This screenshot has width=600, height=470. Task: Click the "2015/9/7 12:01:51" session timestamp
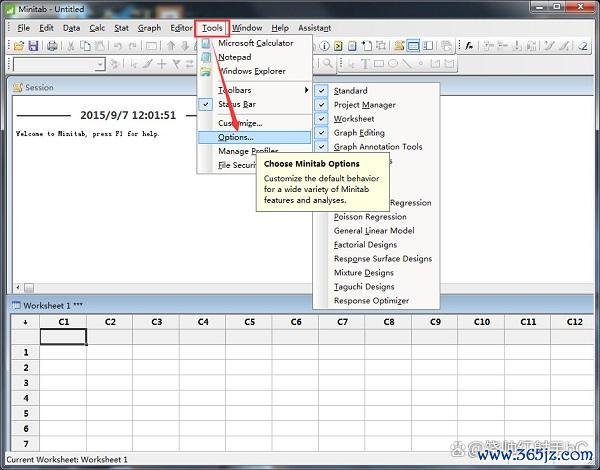[x=128, y=115]
